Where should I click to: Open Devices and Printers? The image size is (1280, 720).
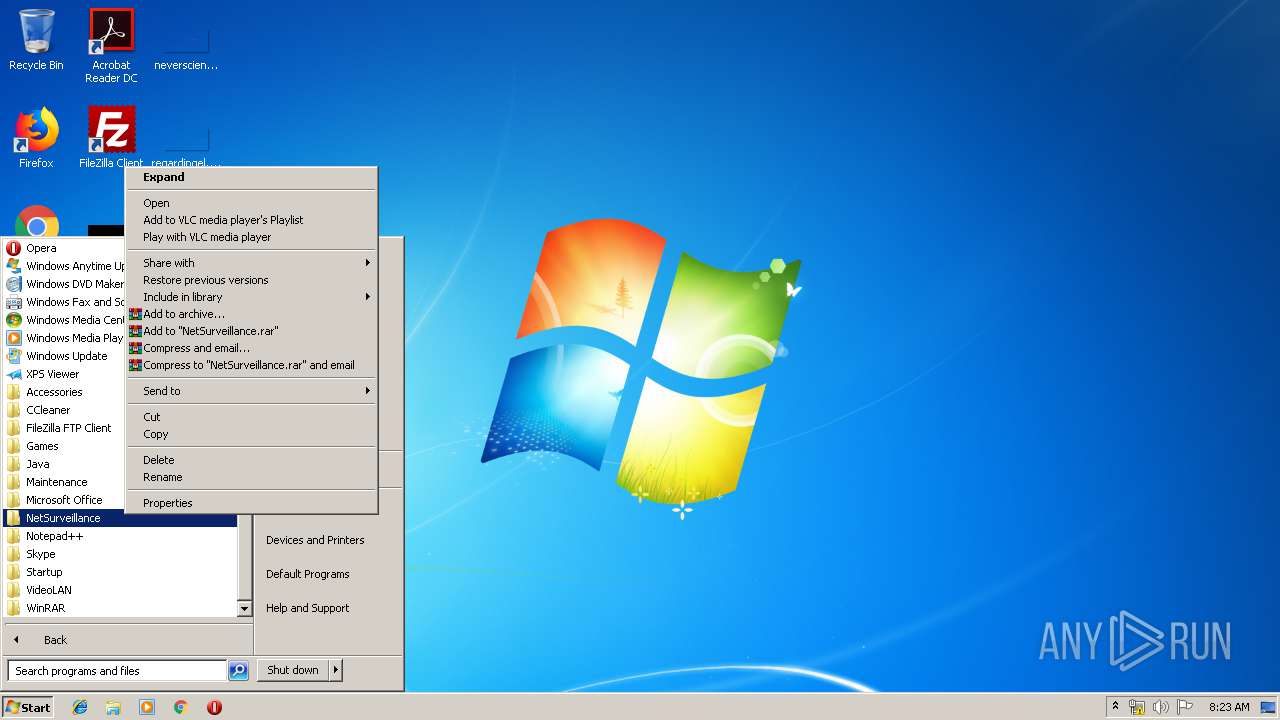click(x=315, y=540)
